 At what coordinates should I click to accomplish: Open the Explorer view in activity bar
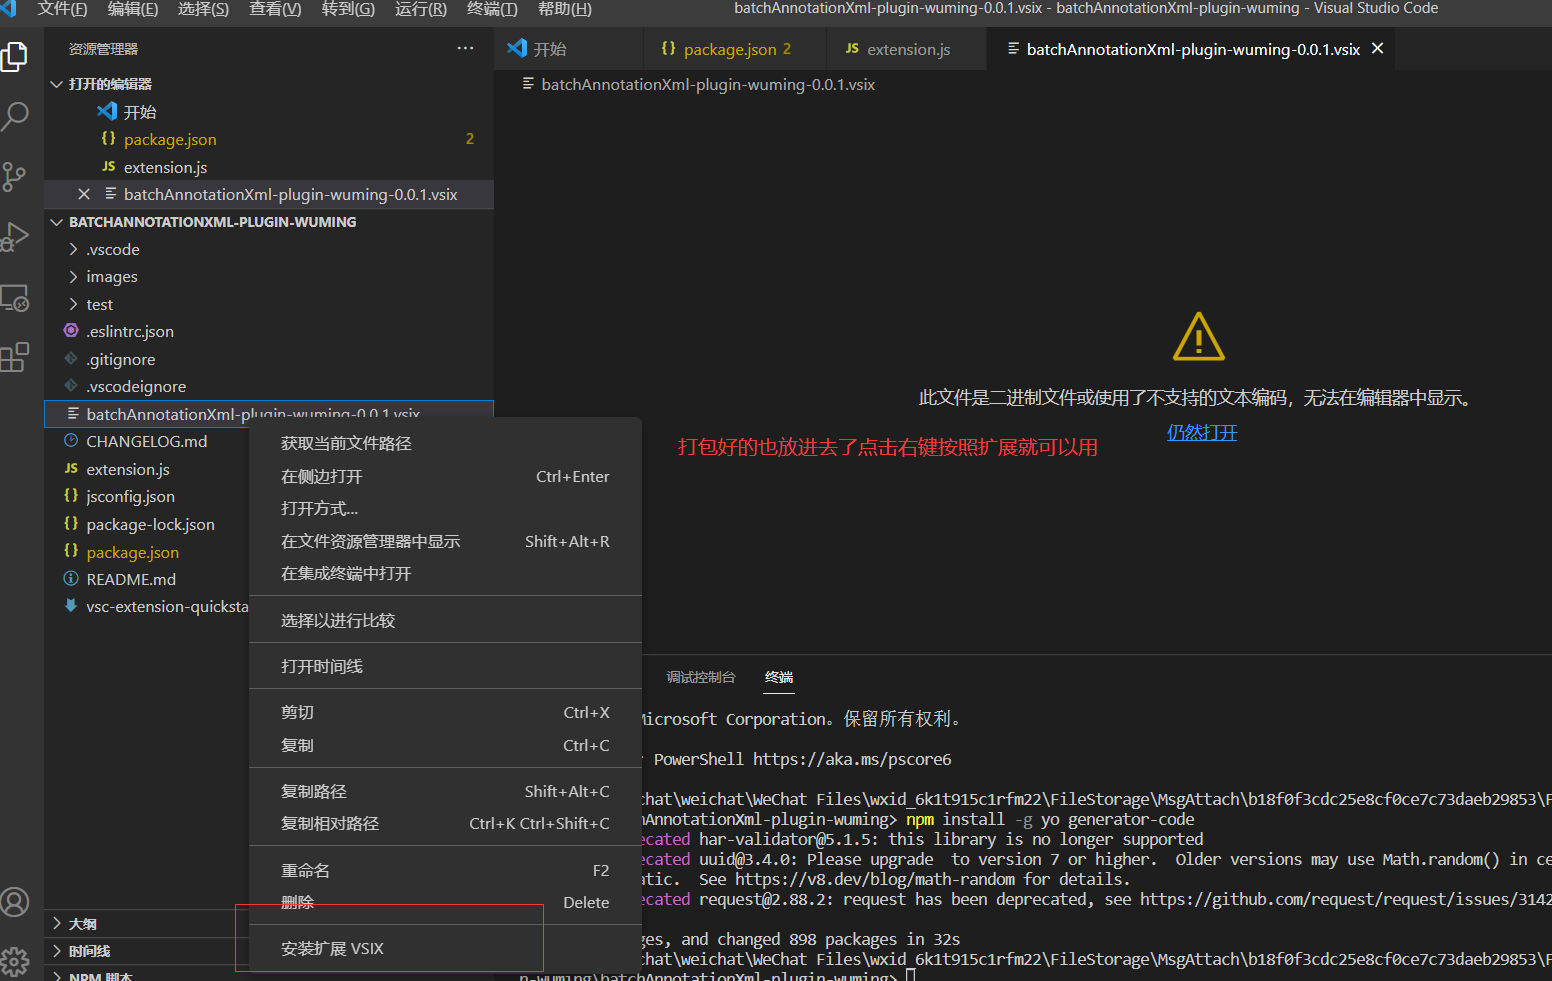[x=15, y=57]
